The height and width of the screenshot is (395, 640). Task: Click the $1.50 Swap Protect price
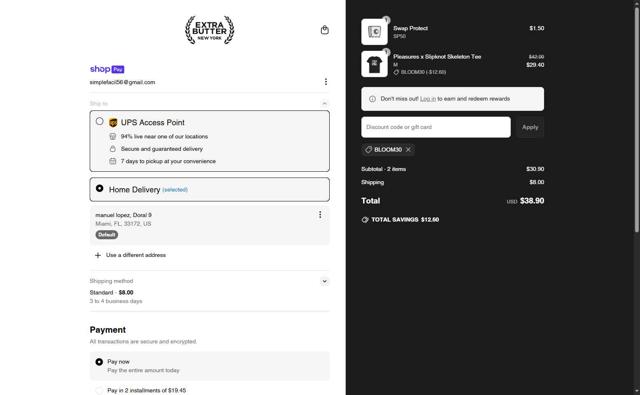[x=537, y=28]
